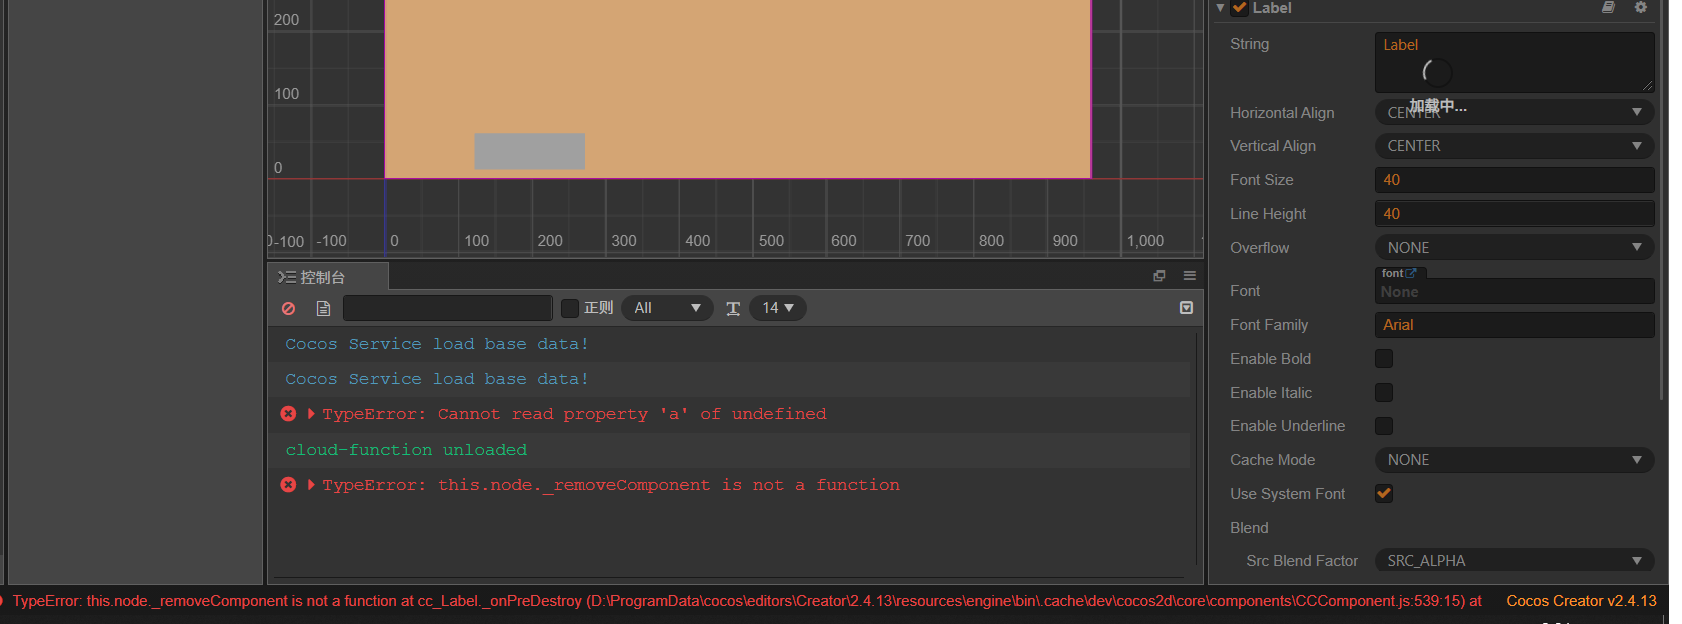Screen dimensions: 1682x624
Task: Collapse the Label component section
Action: click(x=1220, y=8)
